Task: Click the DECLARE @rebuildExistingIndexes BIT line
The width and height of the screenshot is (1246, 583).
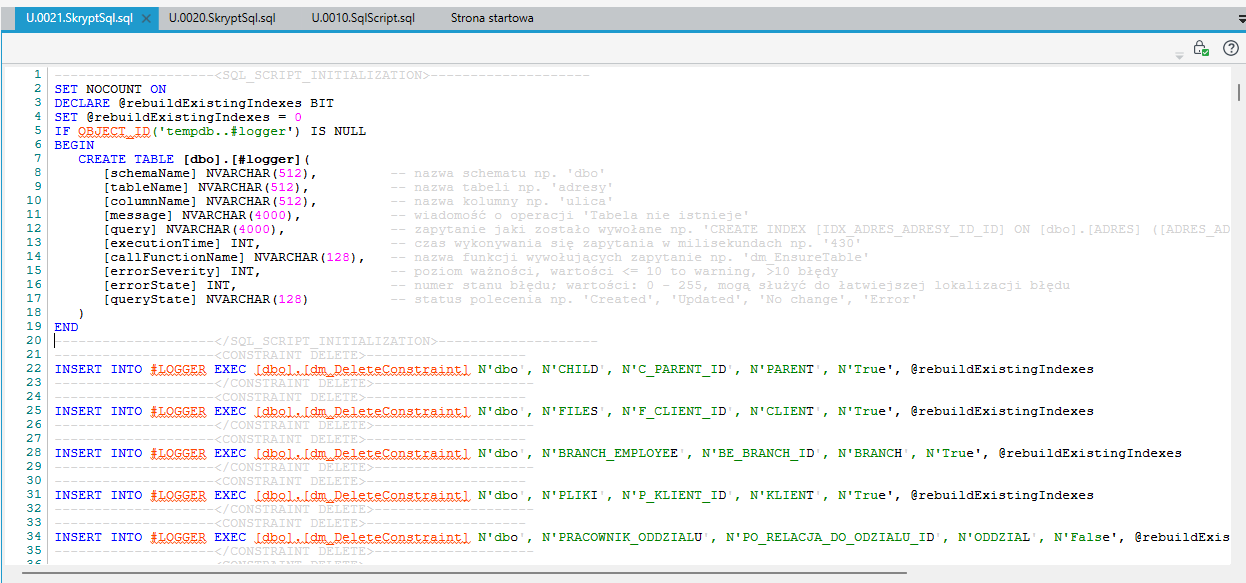Action: (x=194, y=103)
